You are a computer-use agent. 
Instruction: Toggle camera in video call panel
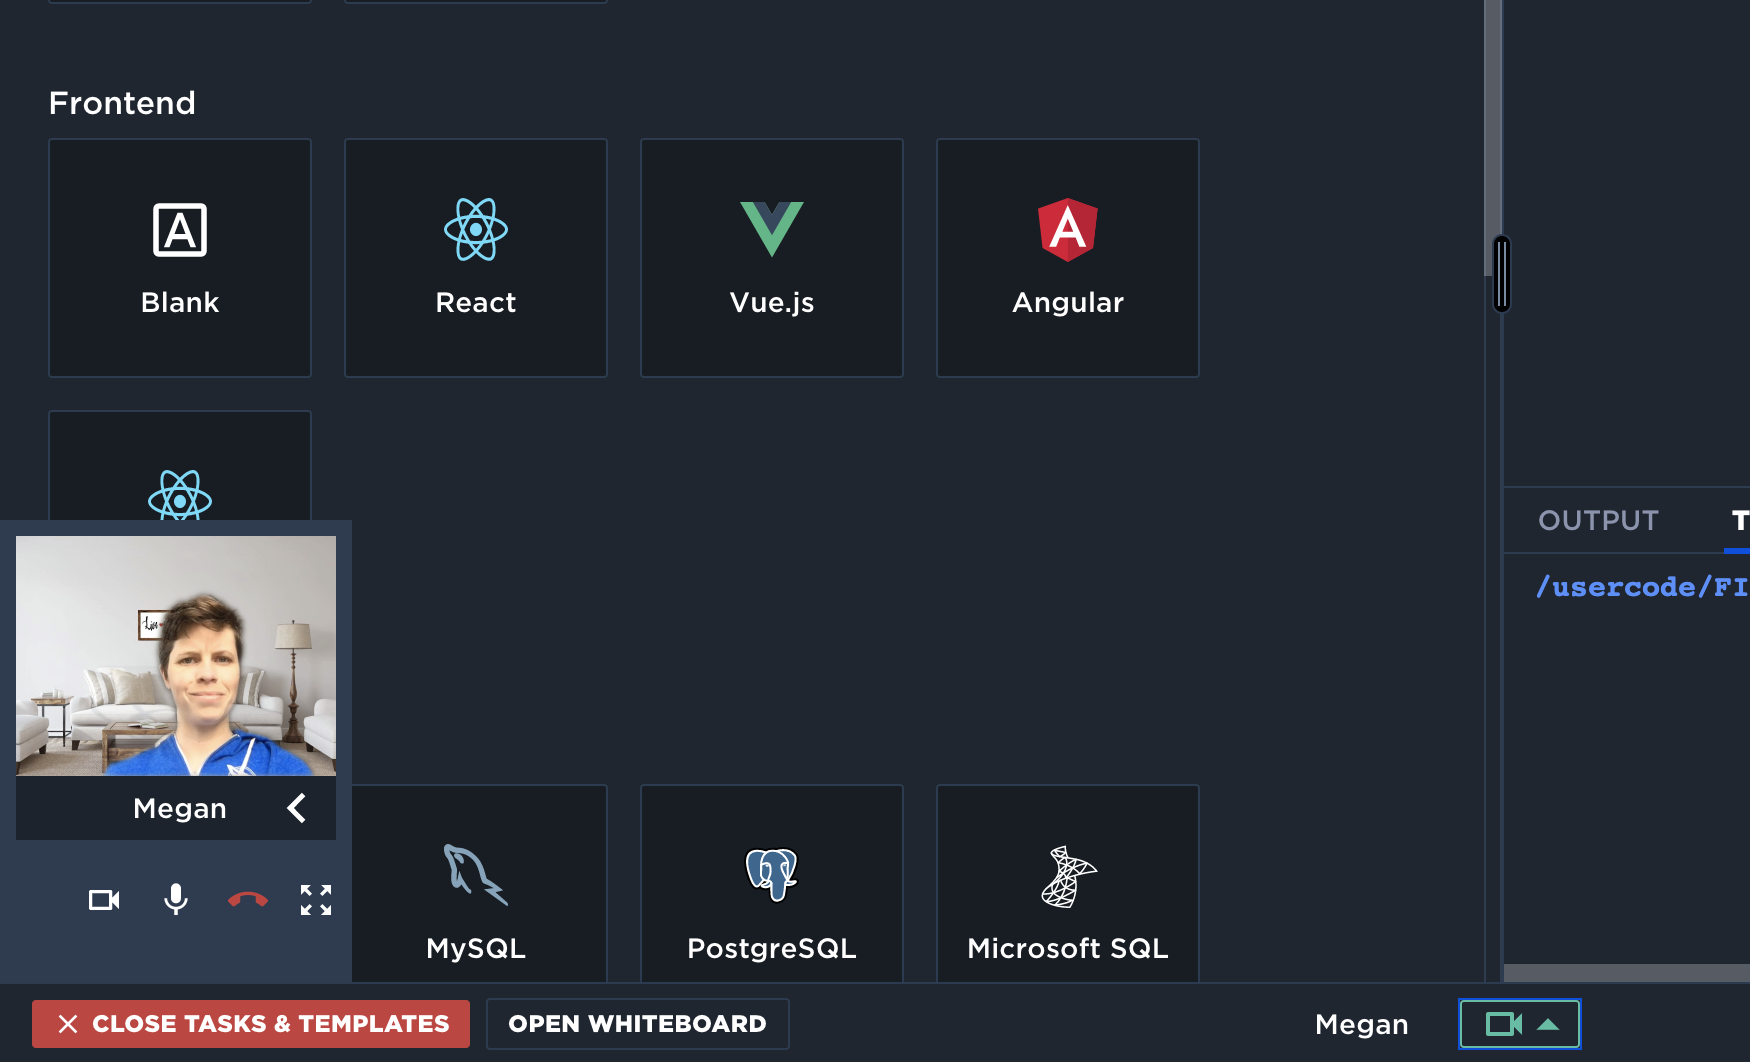tap(104, 900)
